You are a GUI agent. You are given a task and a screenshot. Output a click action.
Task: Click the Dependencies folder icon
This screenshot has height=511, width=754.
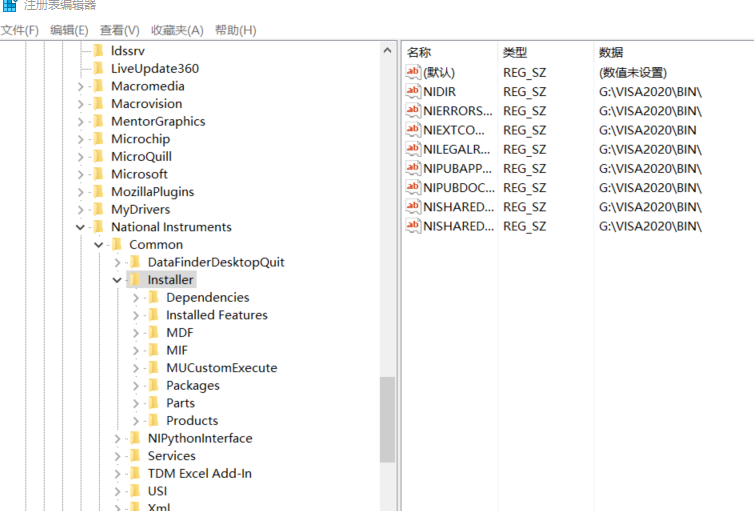coord(154,298)
